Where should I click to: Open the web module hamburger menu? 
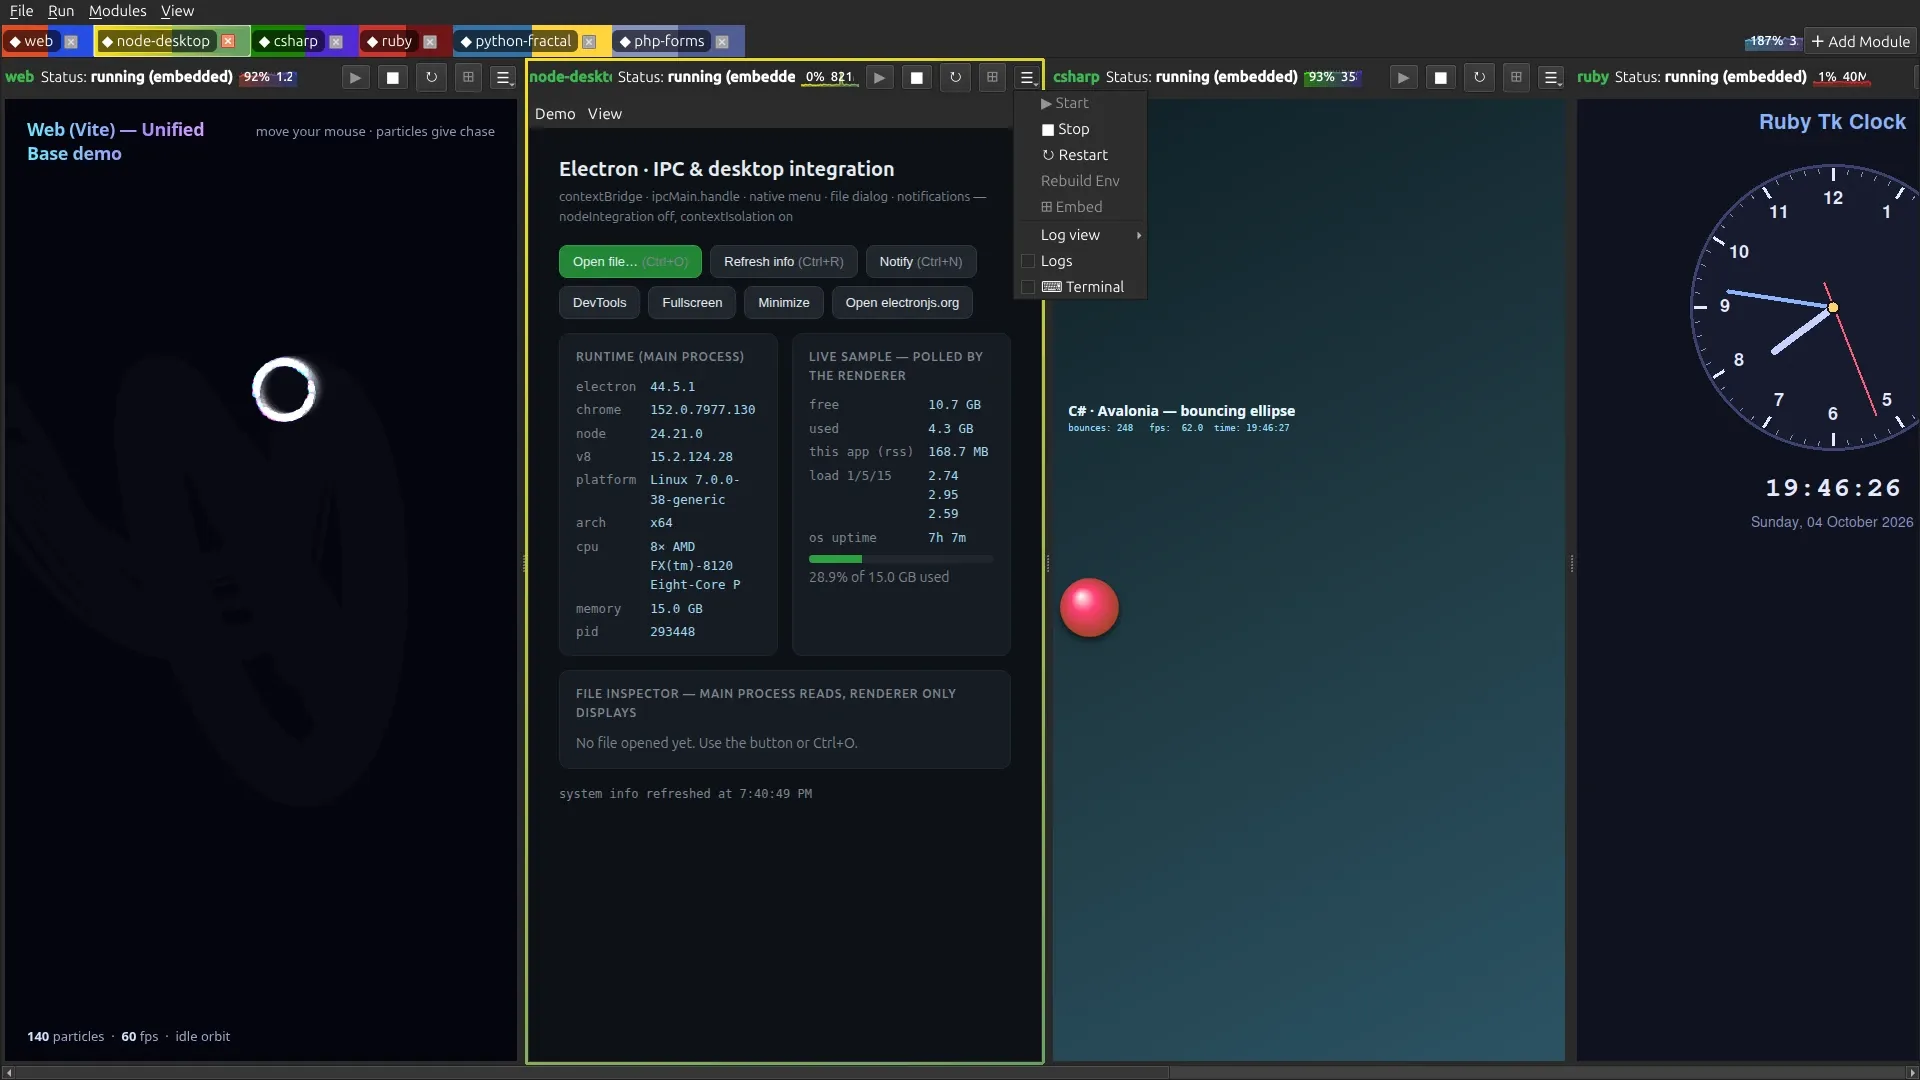pyautogui.click(x=504, y=77)
